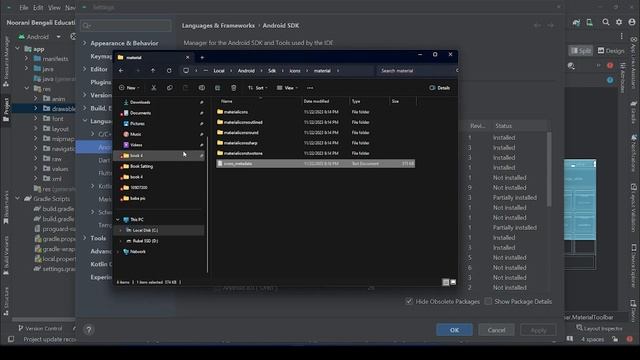This screenshot has height=360, width=640.
Task: Toggle Hide Obsolete Packages checkbox
Action: point(409,302)
